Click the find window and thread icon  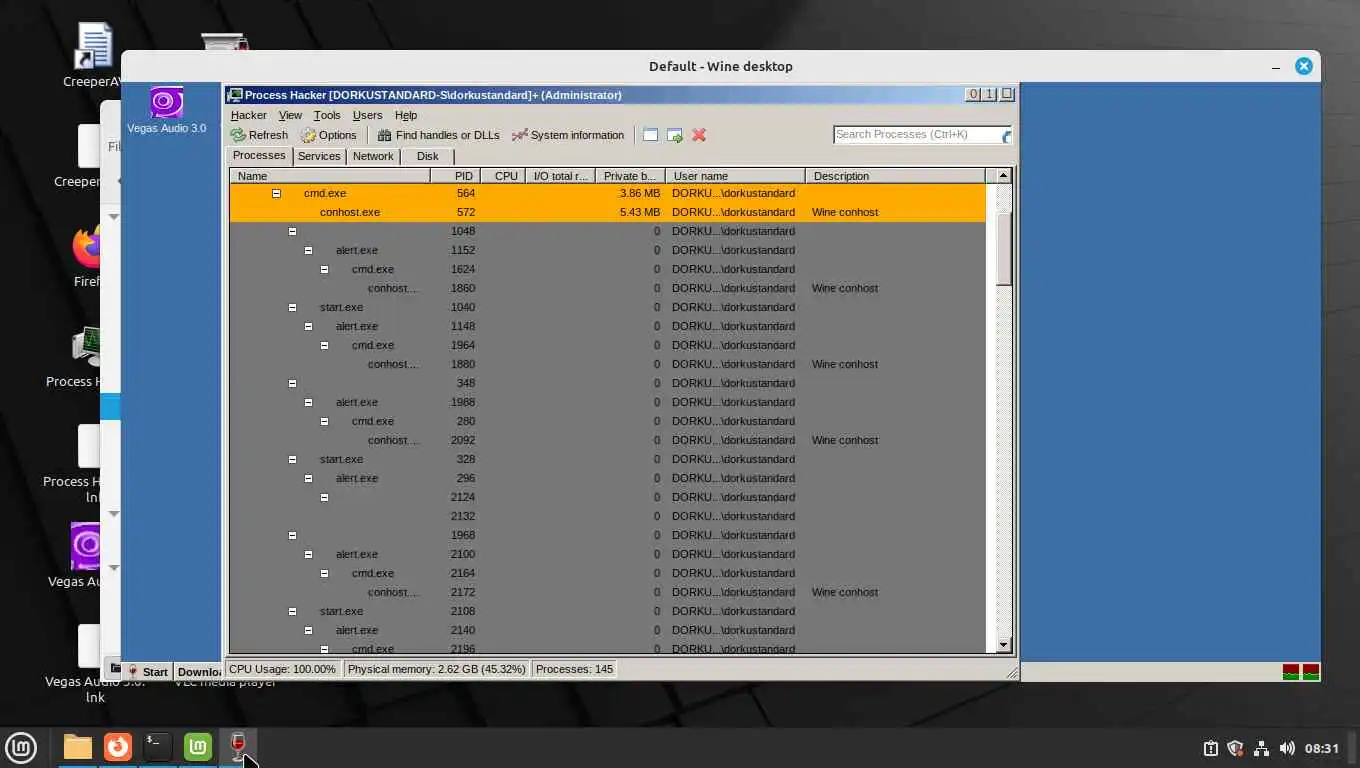click(x=675, y=135)
